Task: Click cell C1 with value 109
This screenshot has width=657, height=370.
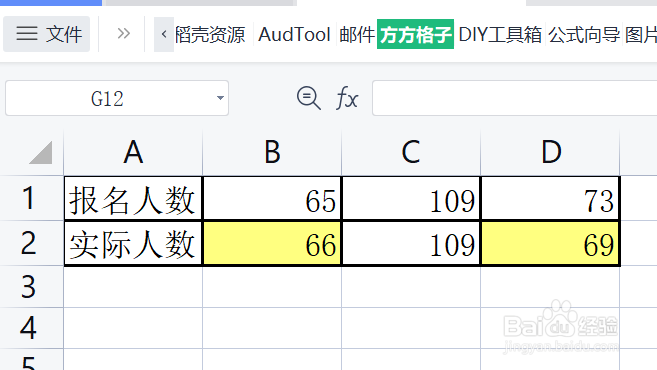Action: point(411,198)
